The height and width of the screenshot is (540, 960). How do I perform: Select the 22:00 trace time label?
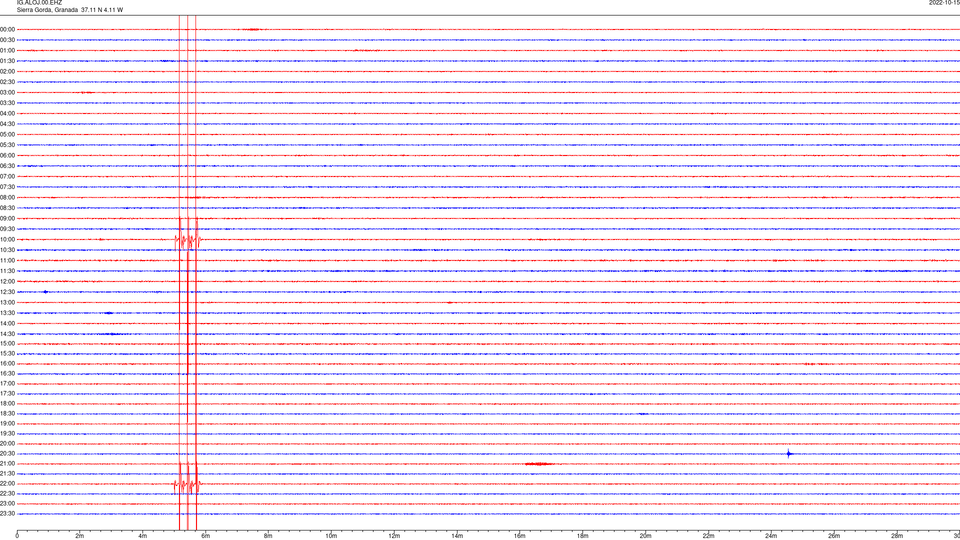pos(7,484)
